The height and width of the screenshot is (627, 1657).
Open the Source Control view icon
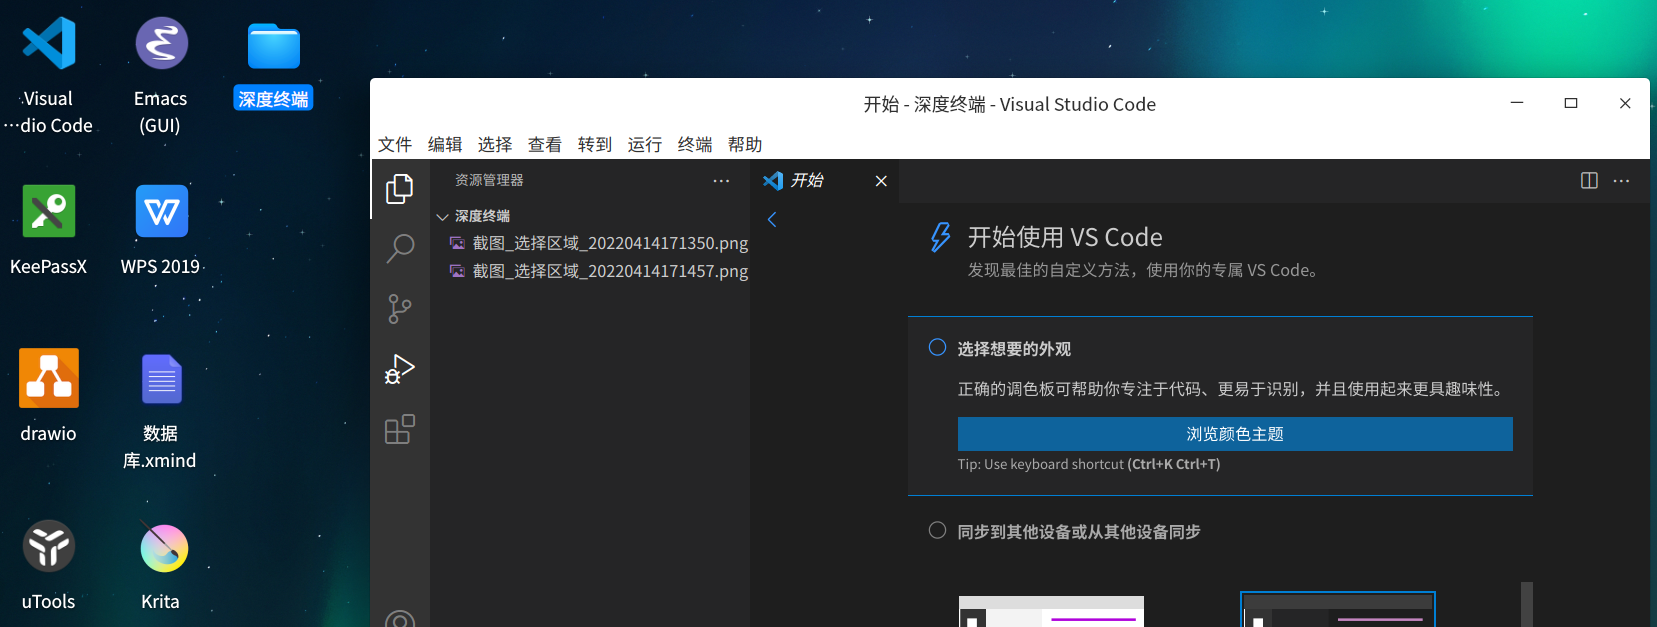point(400,309)
